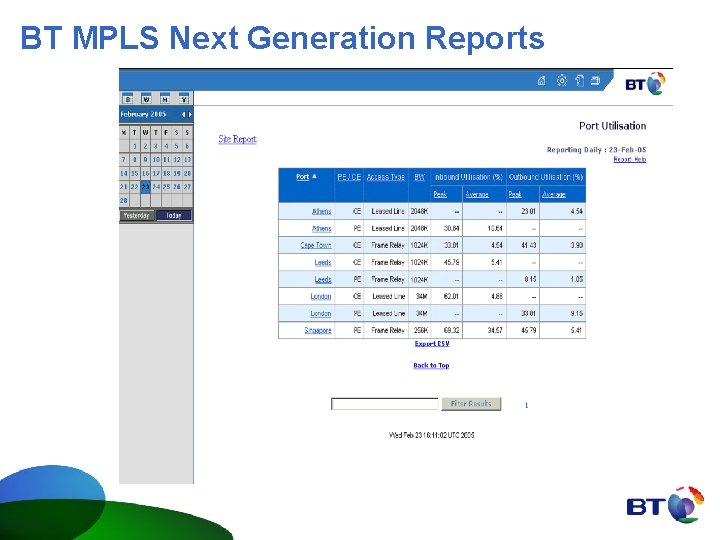Sort by the BW column header
Image resolution: width=720 pixels, height=540 pixels.
[419, 177]
